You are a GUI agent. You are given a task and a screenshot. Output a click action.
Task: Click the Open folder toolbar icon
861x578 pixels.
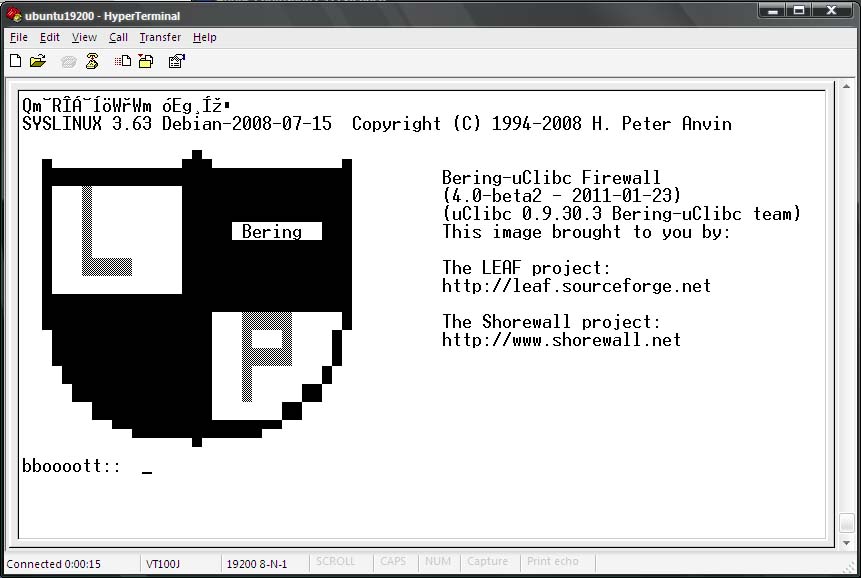[38, 61]
